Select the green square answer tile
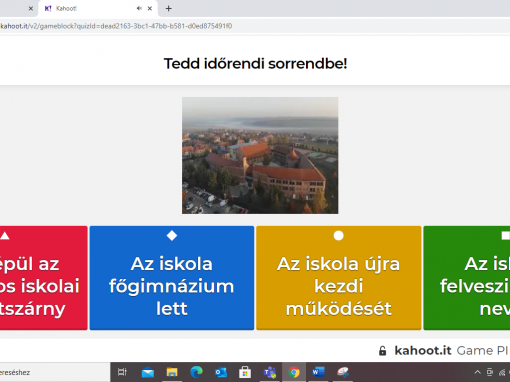Screen dimensions: 510x382 click(x=467, y=278)
